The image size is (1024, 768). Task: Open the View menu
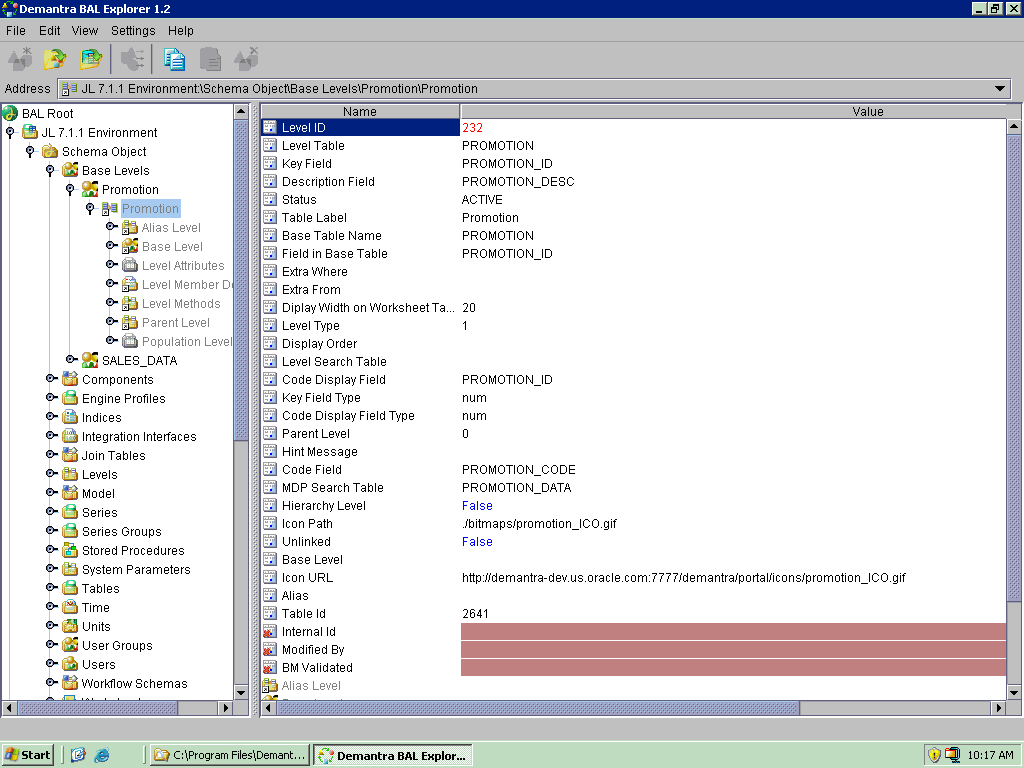[x=85, y=31]
